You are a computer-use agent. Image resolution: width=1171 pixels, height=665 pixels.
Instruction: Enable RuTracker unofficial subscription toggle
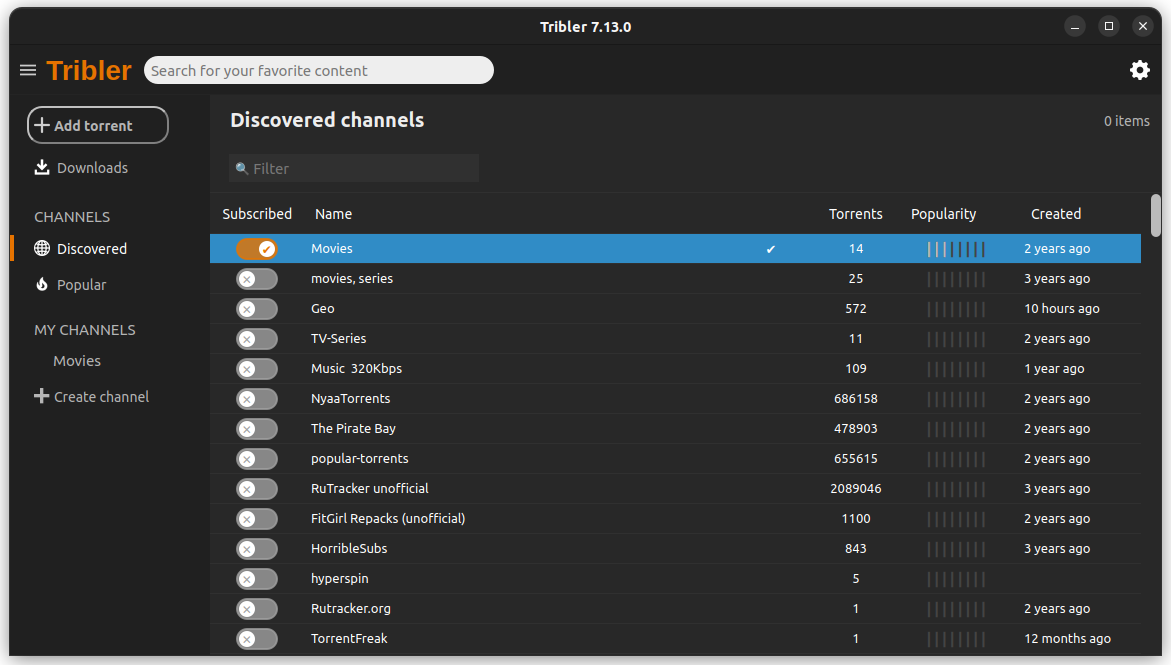point(257,489)
